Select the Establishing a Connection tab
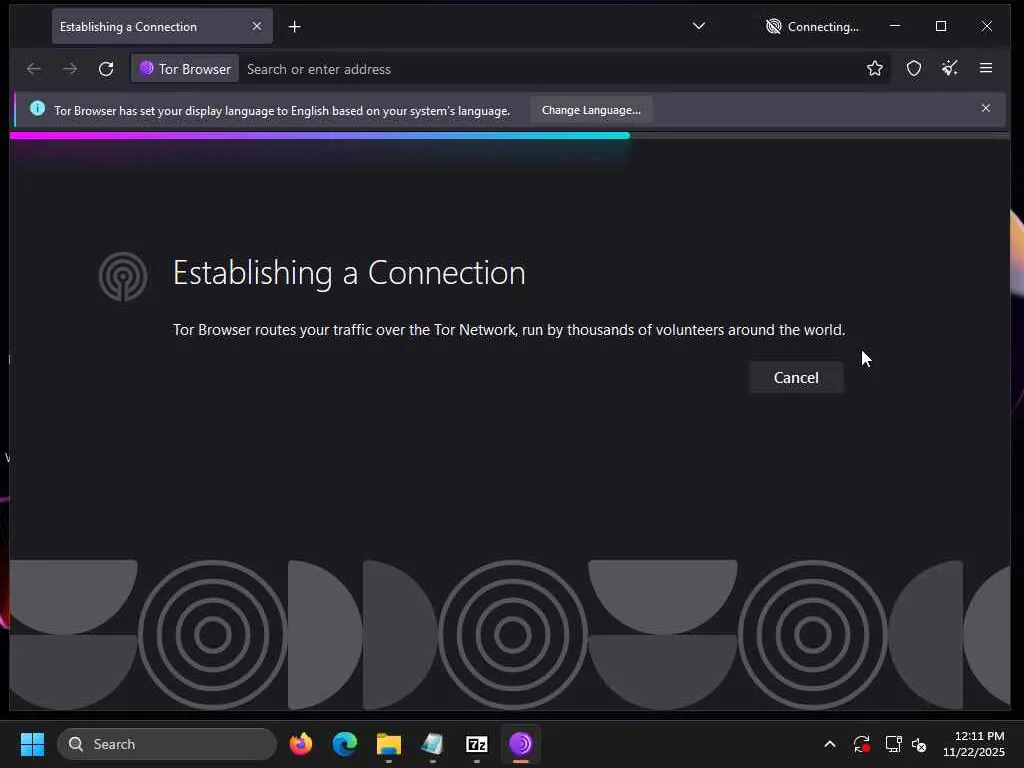This screenshot has width=1024, height=768. pyautogui.click(x=162, y=27)
